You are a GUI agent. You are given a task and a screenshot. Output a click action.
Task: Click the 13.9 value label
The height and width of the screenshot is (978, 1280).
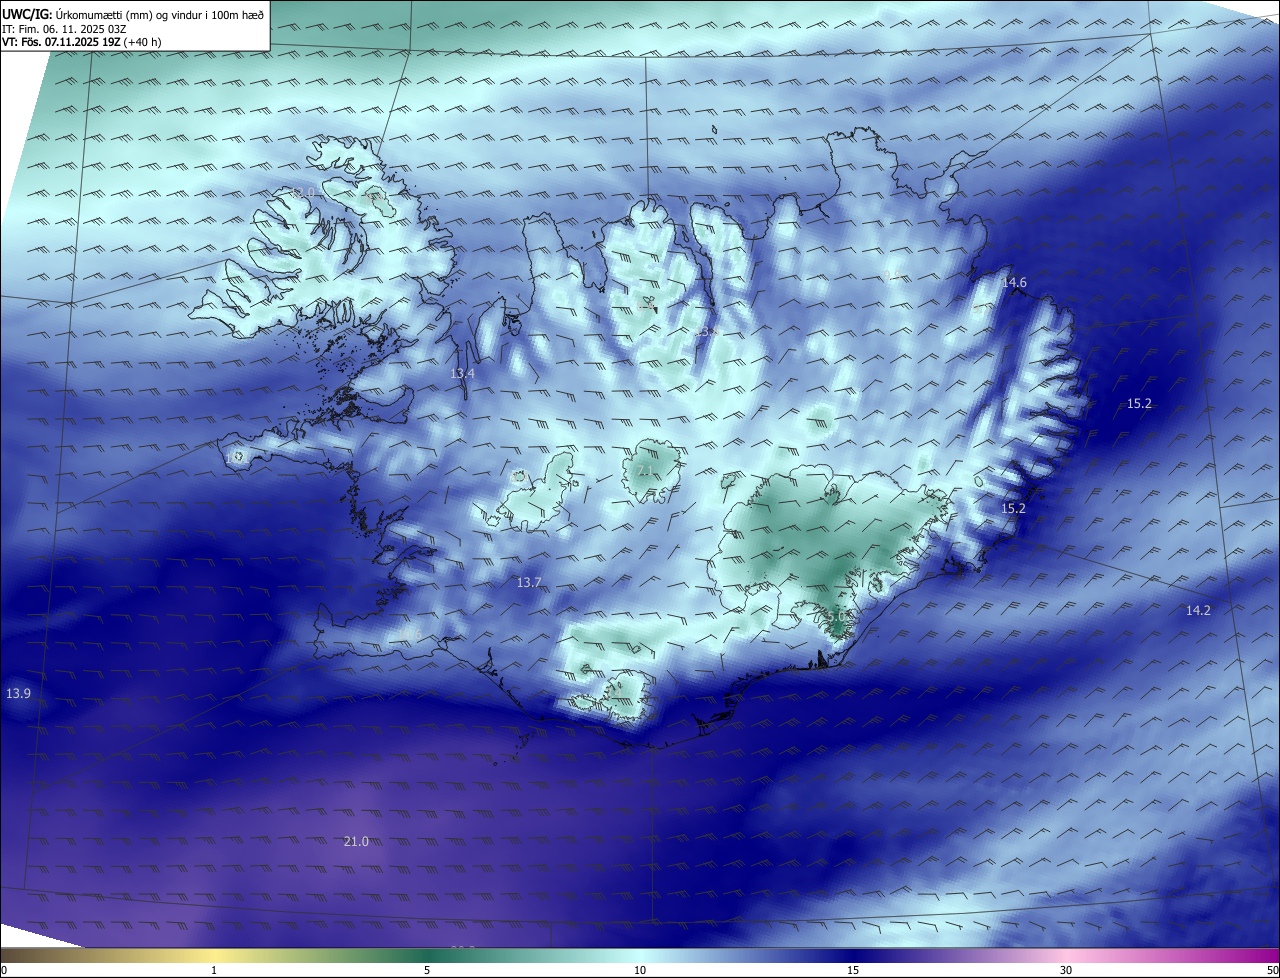[x=18, y=693]
